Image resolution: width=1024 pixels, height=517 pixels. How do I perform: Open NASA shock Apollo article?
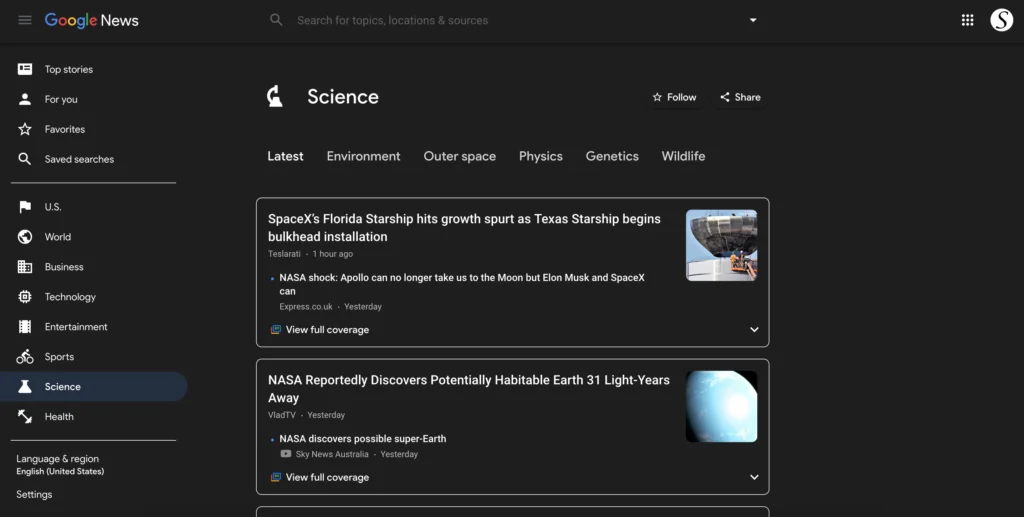click(x=462, y=284)
